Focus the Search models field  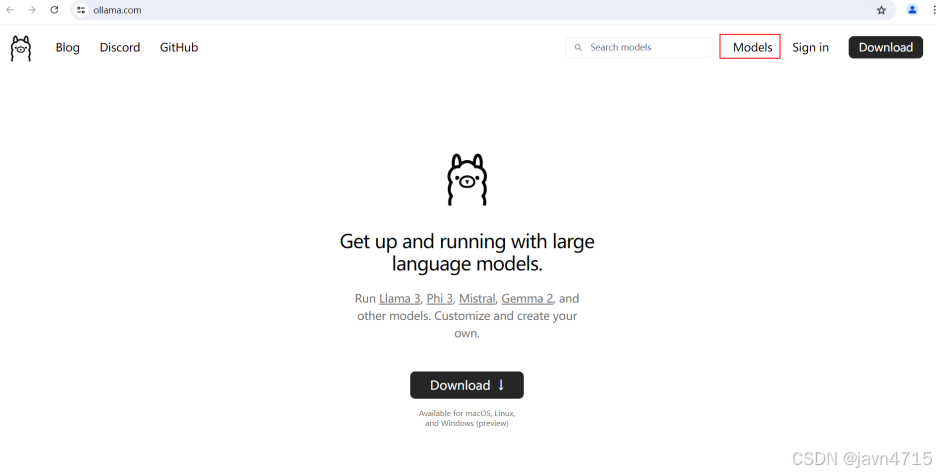pyautogui.click(x=639, y=47)
